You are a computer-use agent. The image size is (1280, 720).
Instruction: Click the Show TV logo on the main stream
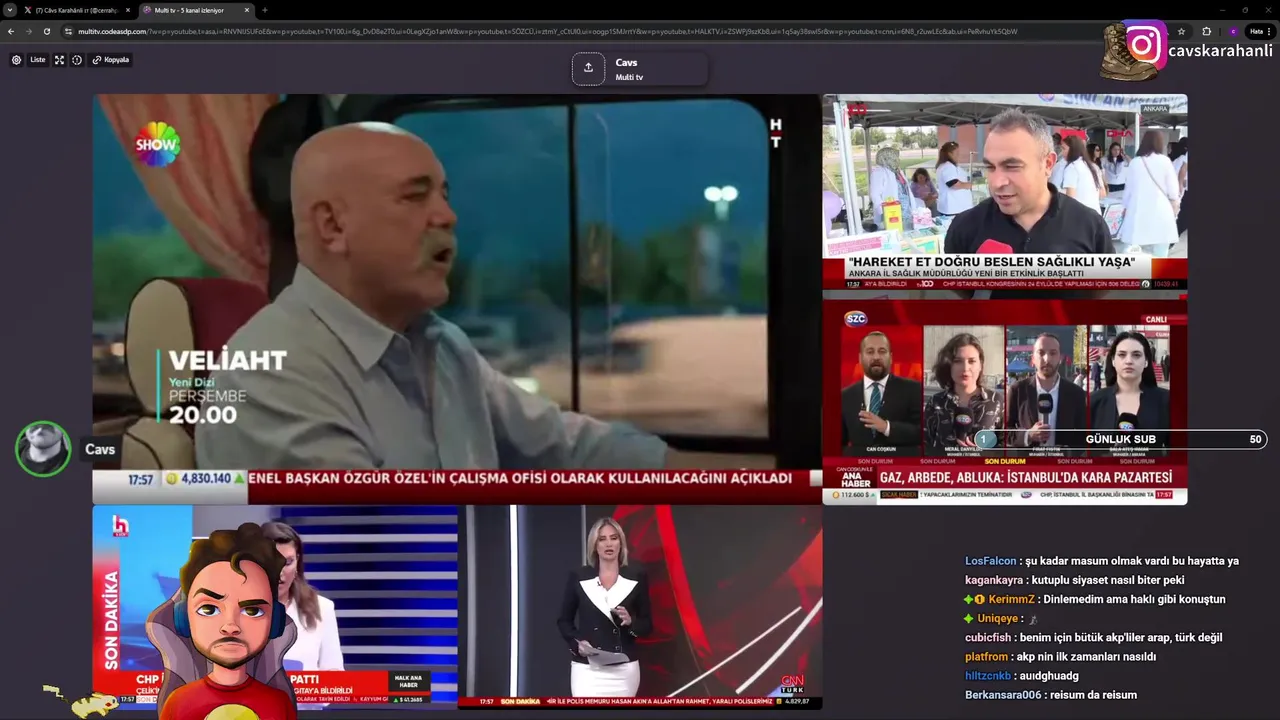157,144
